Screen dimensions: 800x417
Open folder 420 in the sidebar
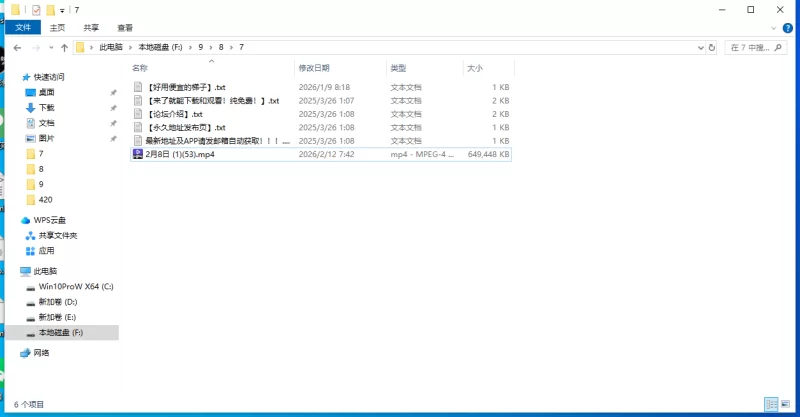(45, 200)
